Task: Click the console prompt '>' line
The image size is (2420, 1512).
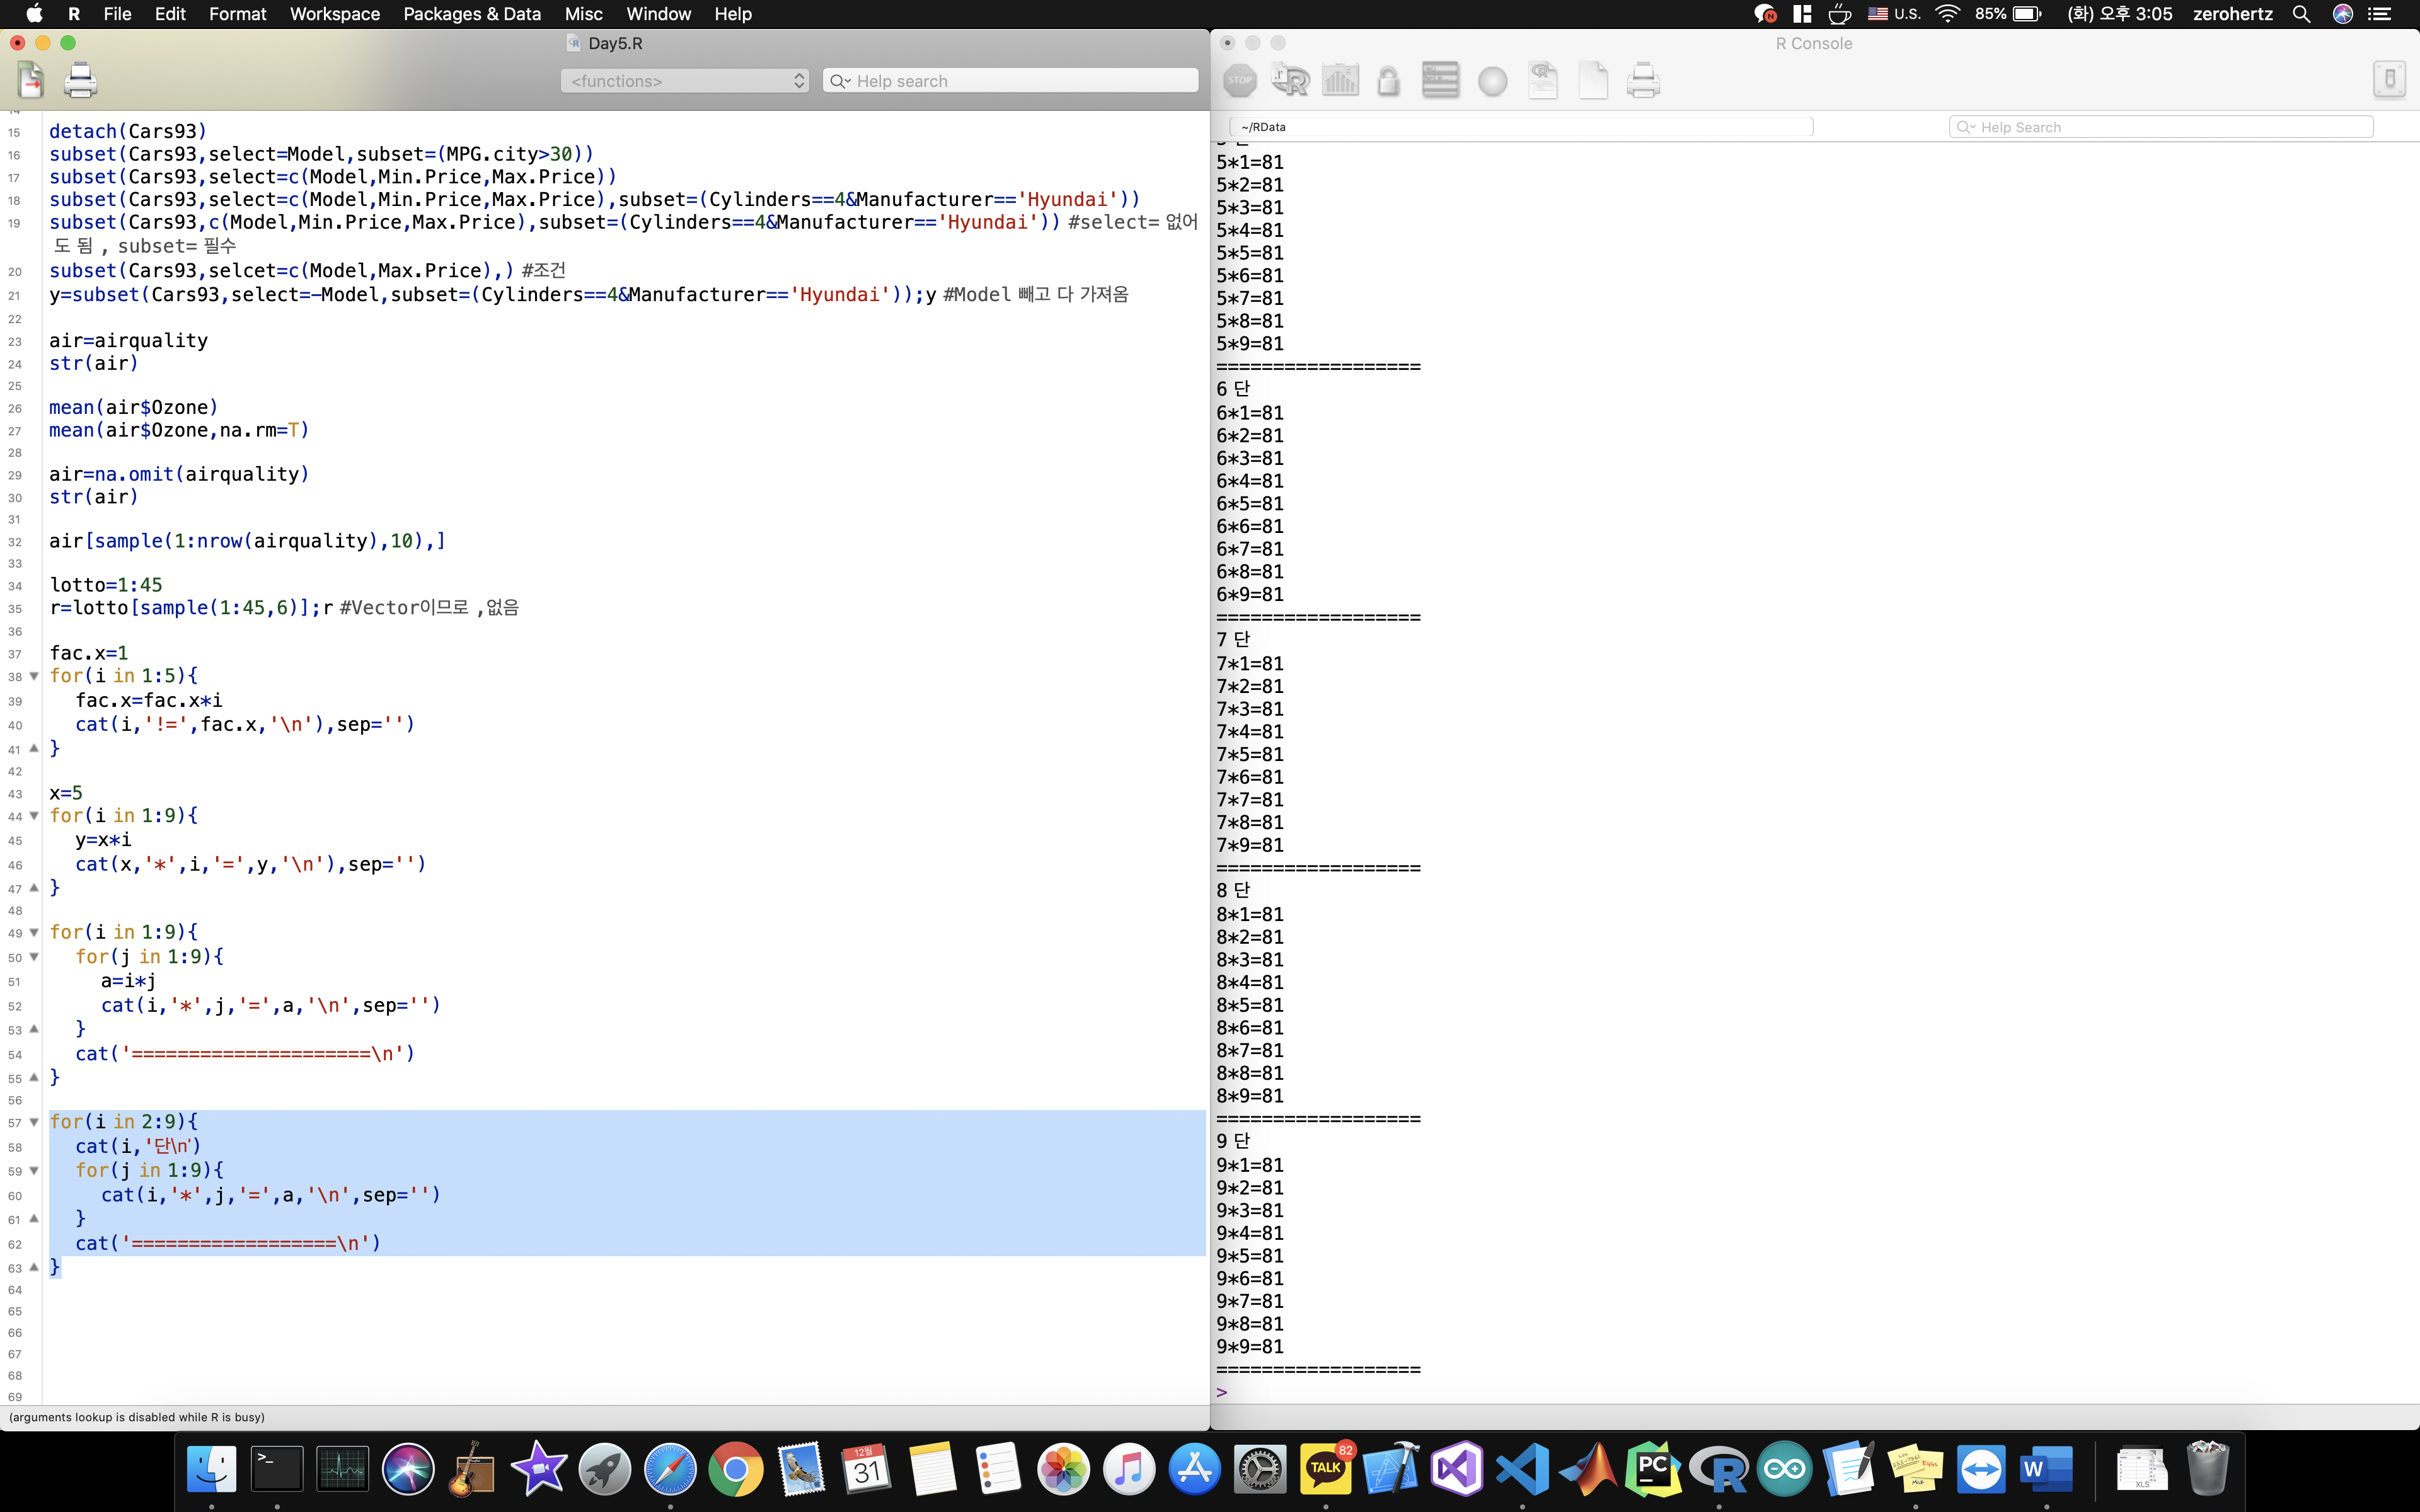Action: click(1222, 1392)
